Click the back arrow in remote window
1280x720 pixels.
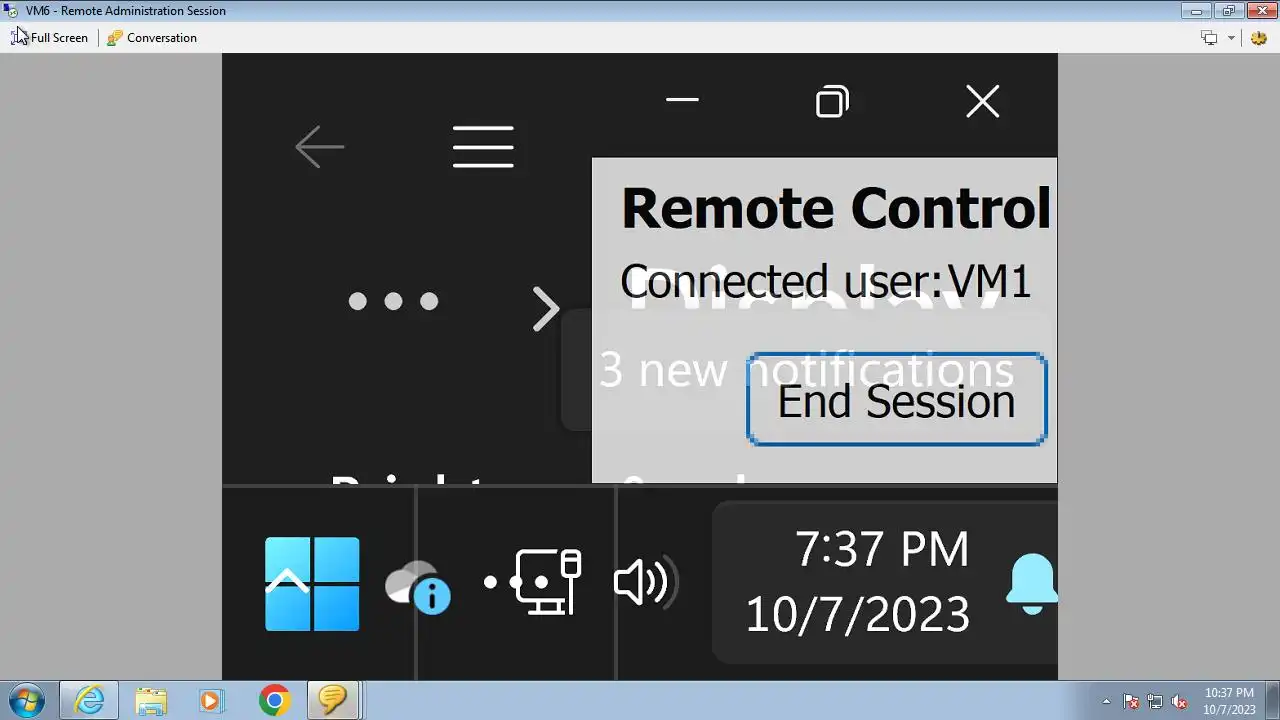click(x=320, y=147)
